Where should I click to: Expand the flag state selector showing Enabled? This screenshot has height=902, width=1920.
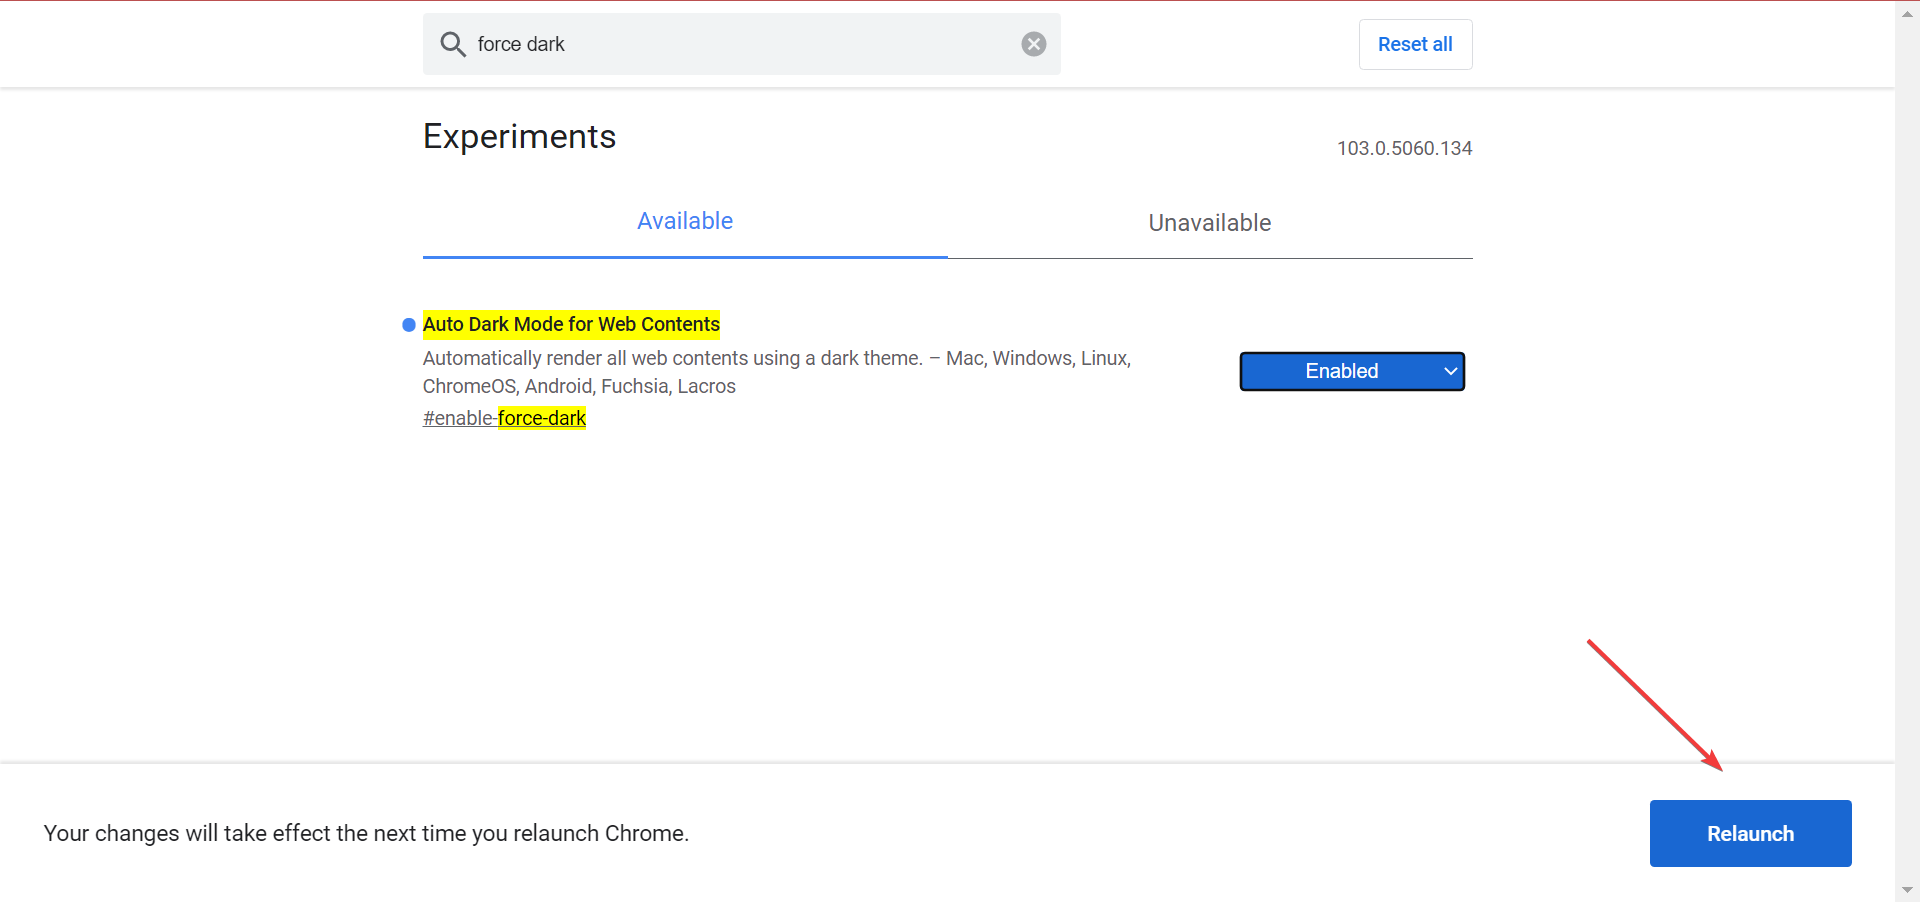click(1352, 371)
